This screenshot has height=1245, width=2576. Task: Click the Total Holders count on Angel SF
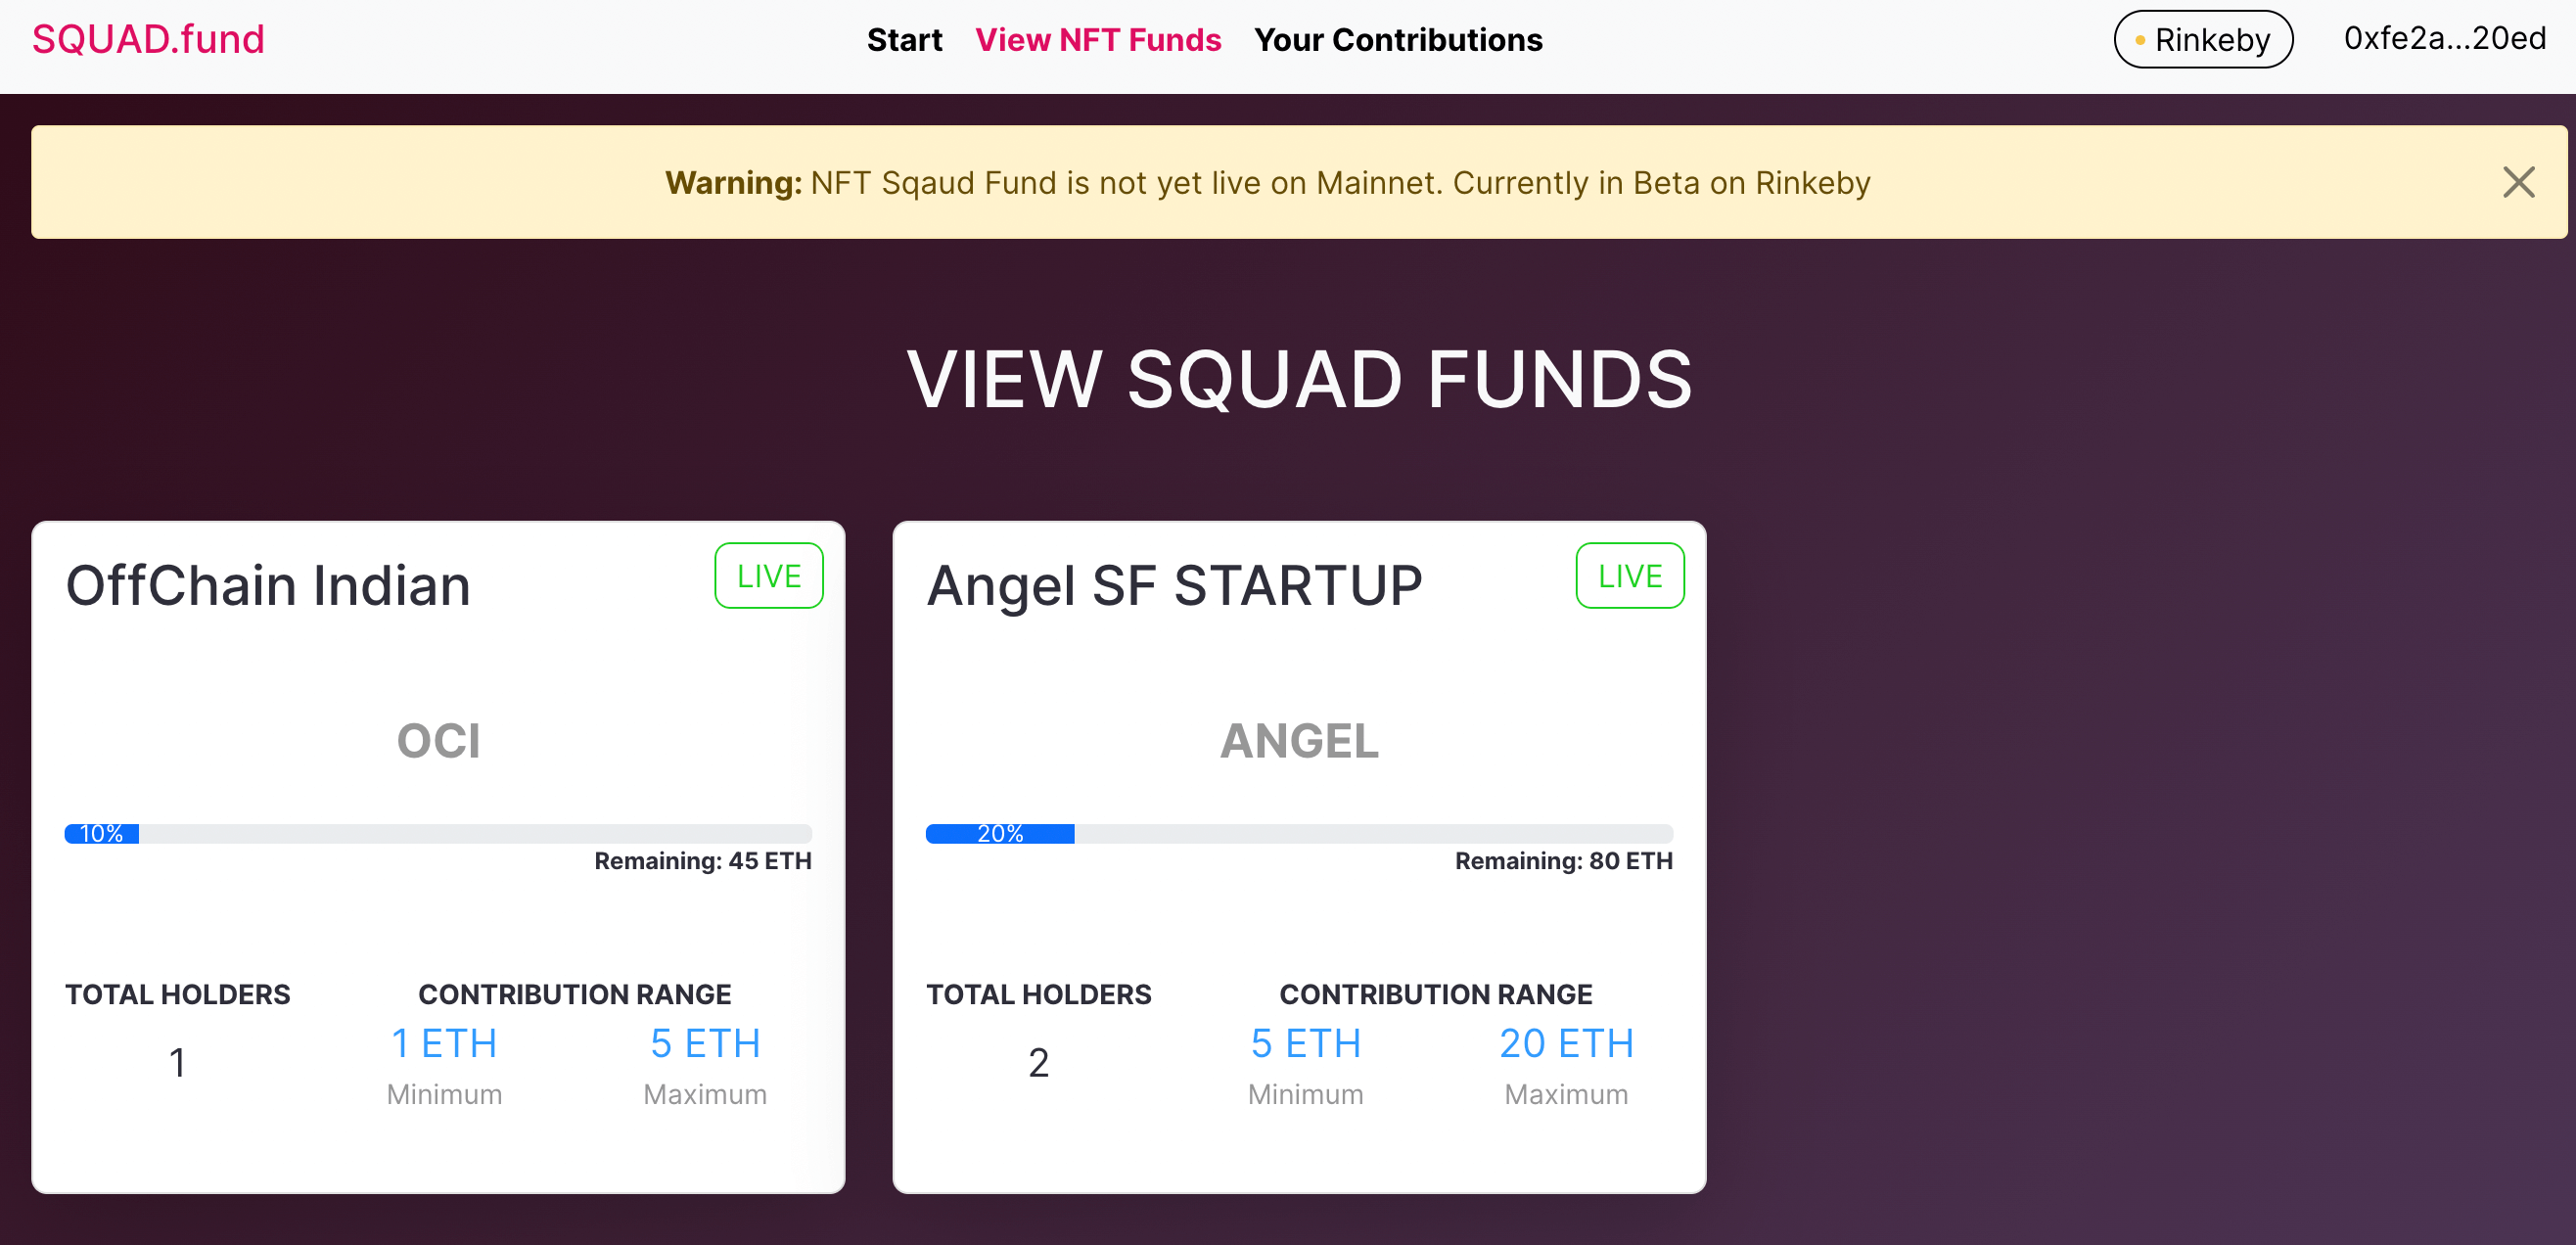(1039, 1062)
